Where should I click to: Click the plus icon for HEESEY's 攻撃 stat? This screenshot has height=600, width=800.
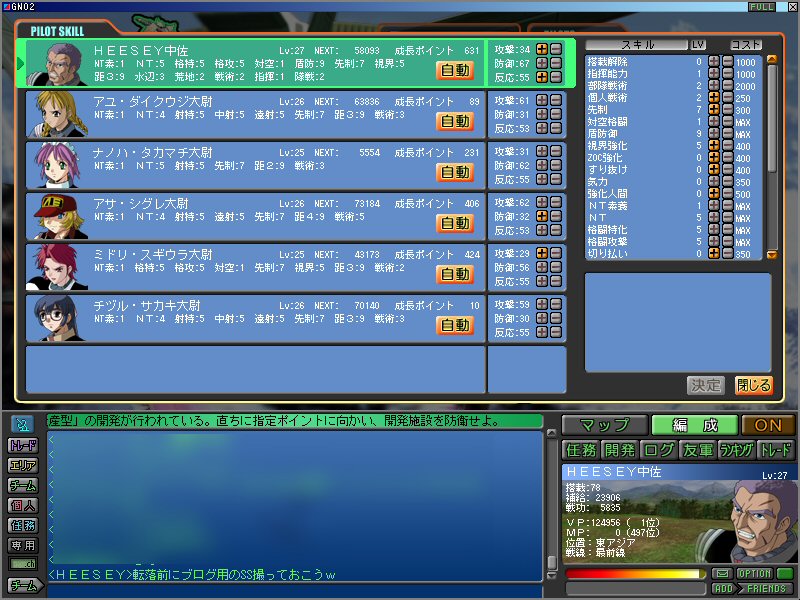(x=542, y=49)
